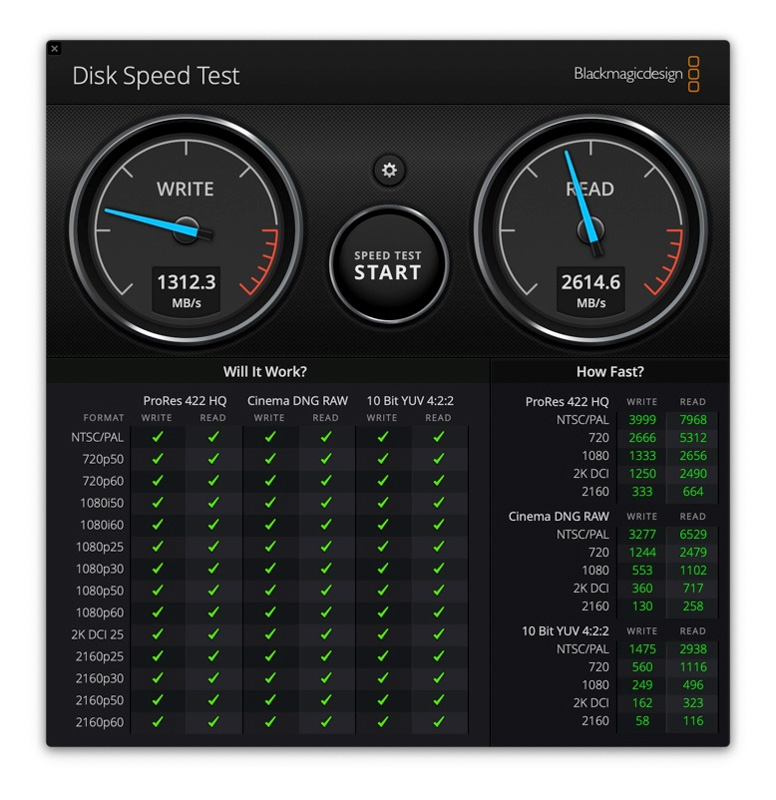Click the 2160p25 format row label
This screenshot has width=776, height=800.
[102, 656]
